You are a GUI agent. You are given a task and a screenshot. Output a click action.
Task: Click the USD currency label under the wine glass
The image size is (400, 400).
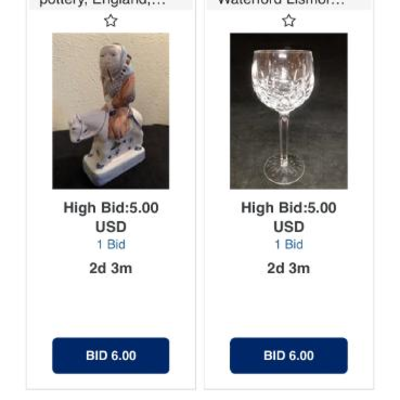(x=289, y=227)
